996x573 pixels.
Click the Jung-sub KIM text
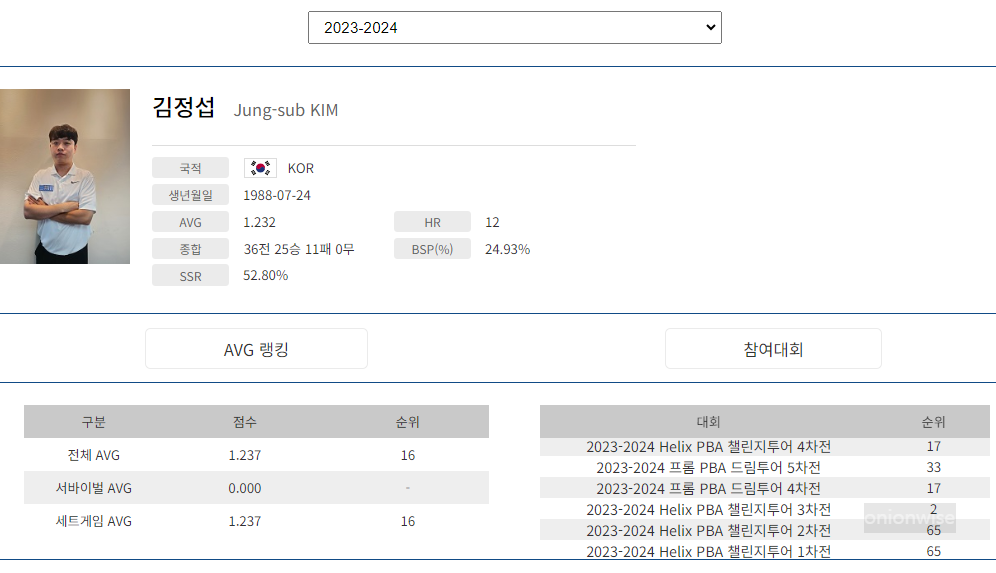tap(286, 110)
